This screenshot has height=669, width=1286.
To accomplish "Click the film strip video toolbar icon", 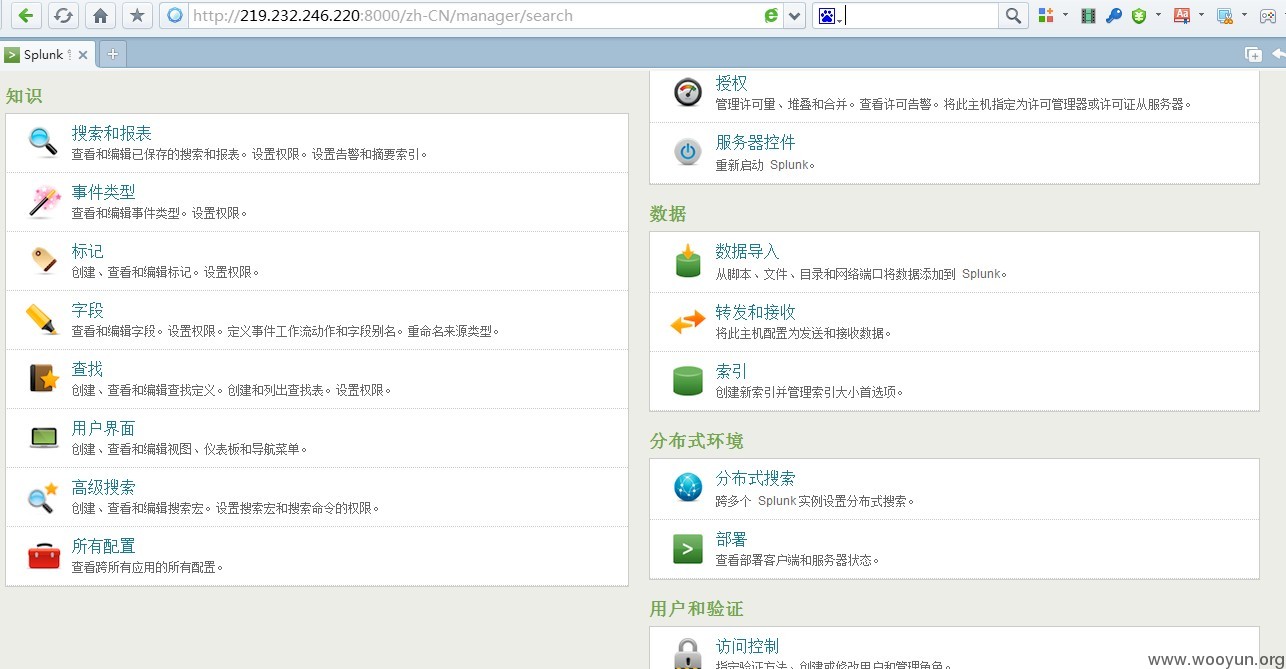I will [x=1088, y=15].
